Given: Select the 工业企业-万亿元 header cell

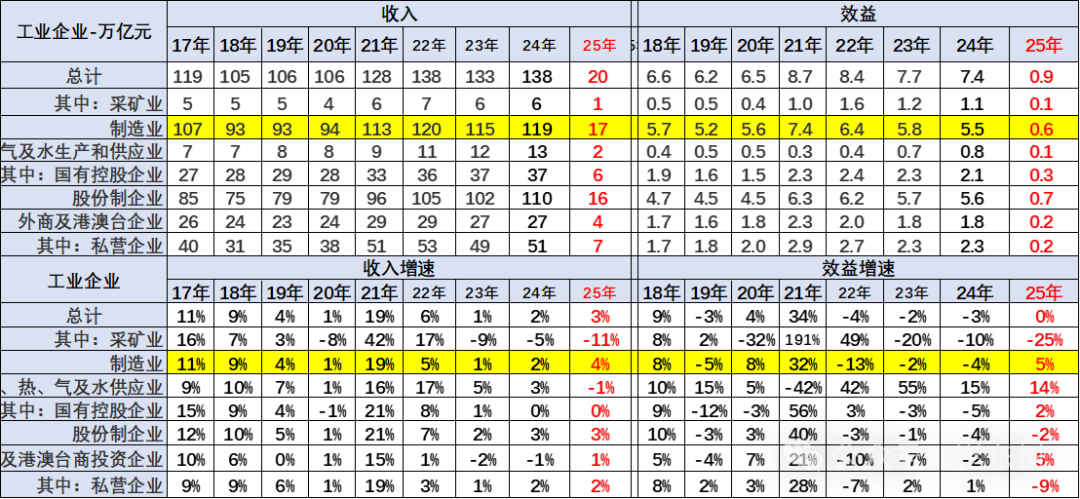Looking at the screenshot, I should pos(83,32).
